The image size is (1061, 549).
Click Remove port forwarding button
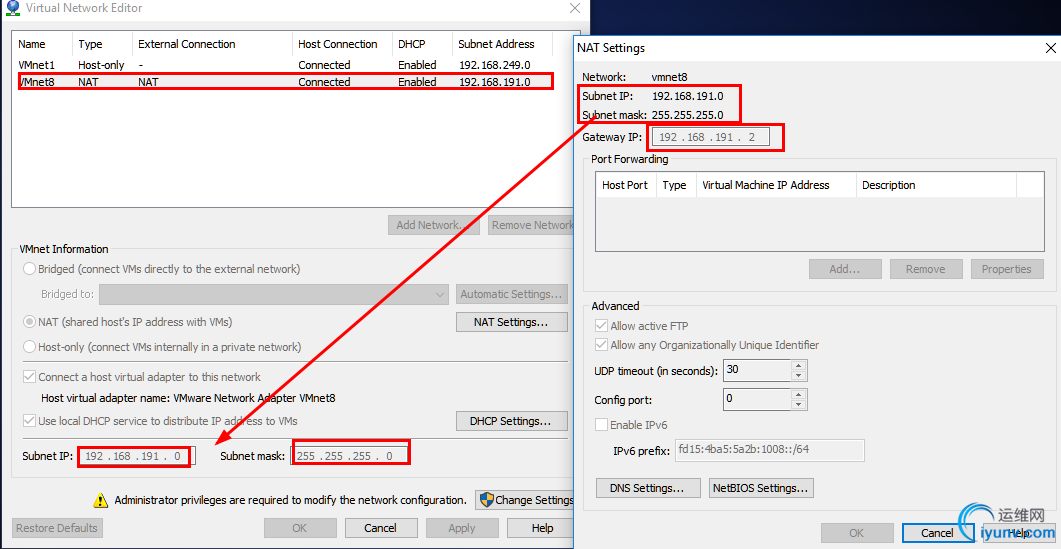pos(926,269)
